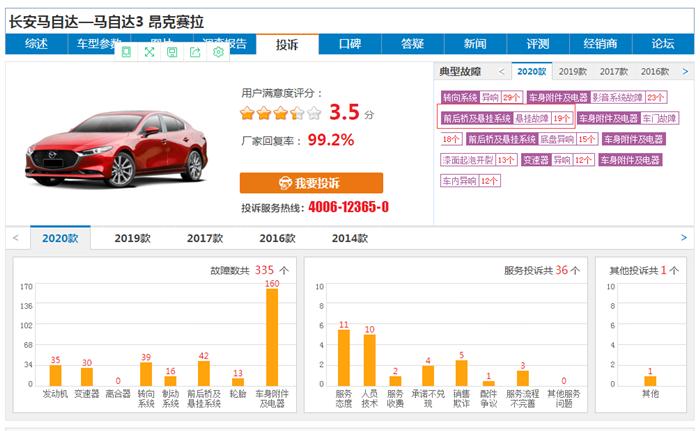Click the 变速器 bar showing 30
Screen dimensions: 700x431
click(x=87, y=377)
